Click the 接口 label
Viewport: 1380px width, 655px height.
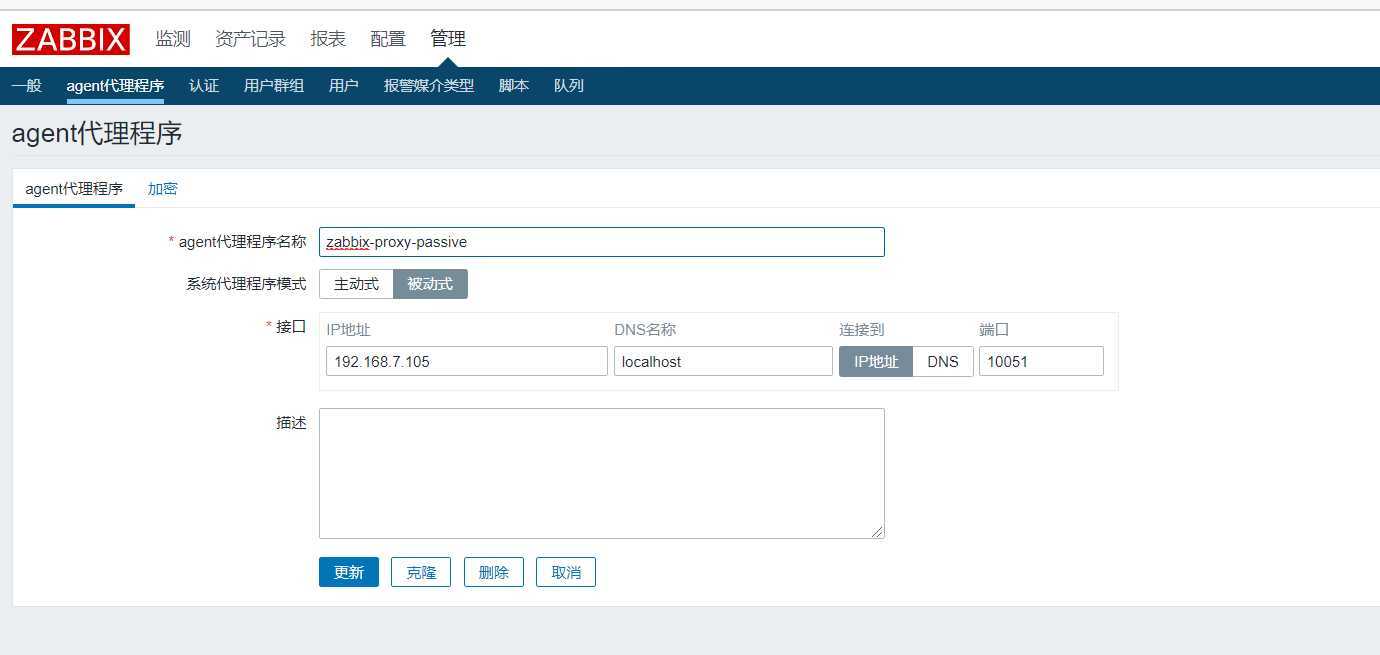[291, 327]
